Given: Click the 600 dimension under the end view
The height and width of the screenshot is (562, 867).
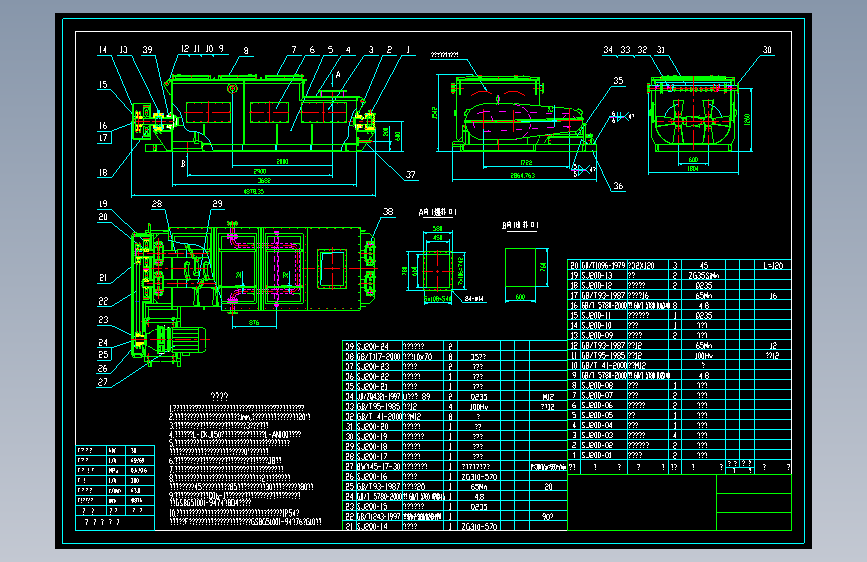Looking at the screenshot, I should click(693, 159).
